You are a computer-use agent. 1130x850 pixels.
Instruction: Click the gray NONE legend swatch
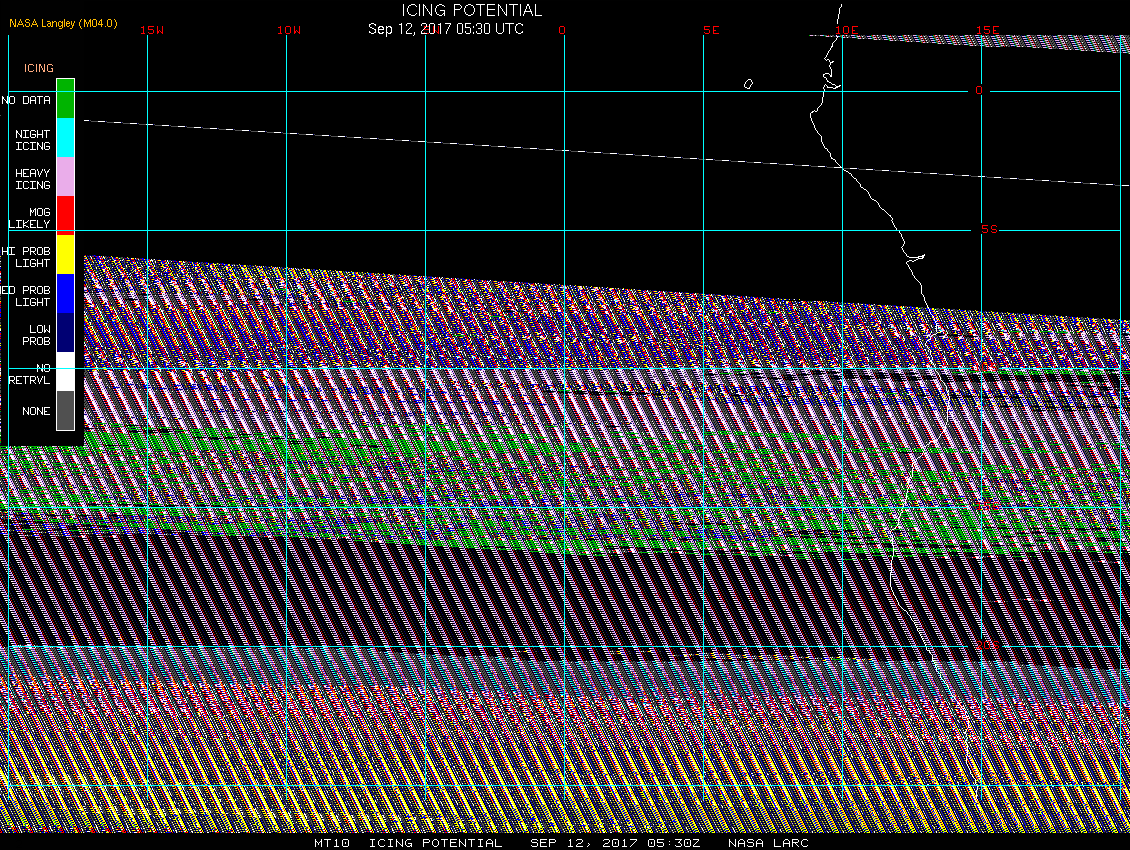[x=66, y=410]
